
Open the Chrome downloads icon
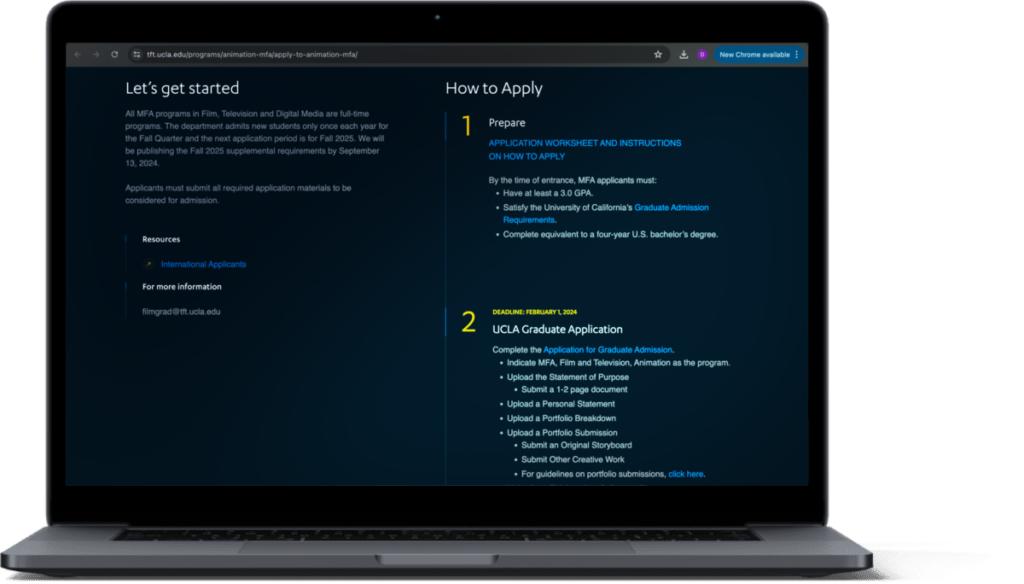684,55
